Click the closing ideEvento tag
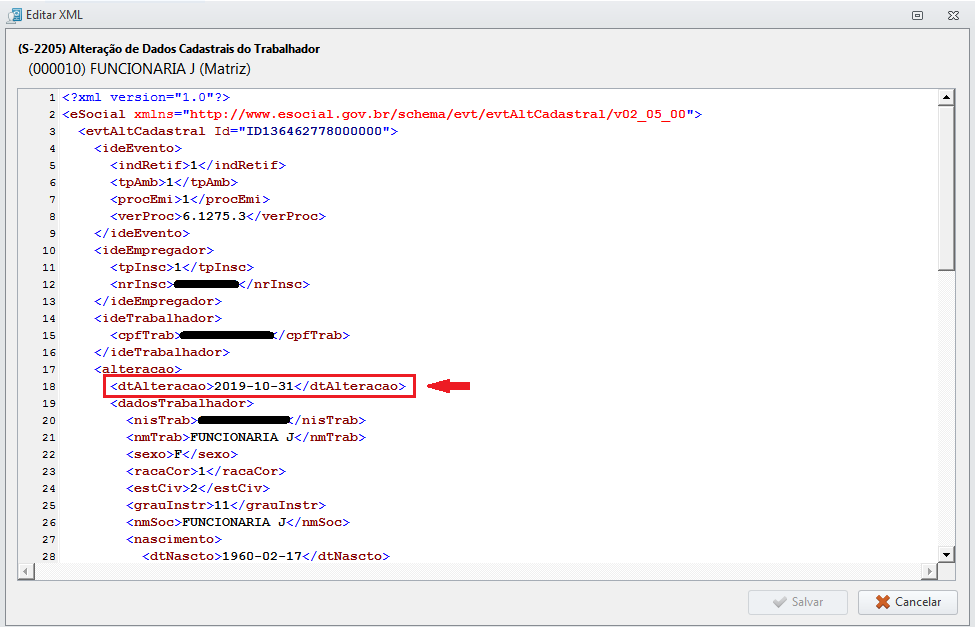The image size is (975, 627). point(142,233)
